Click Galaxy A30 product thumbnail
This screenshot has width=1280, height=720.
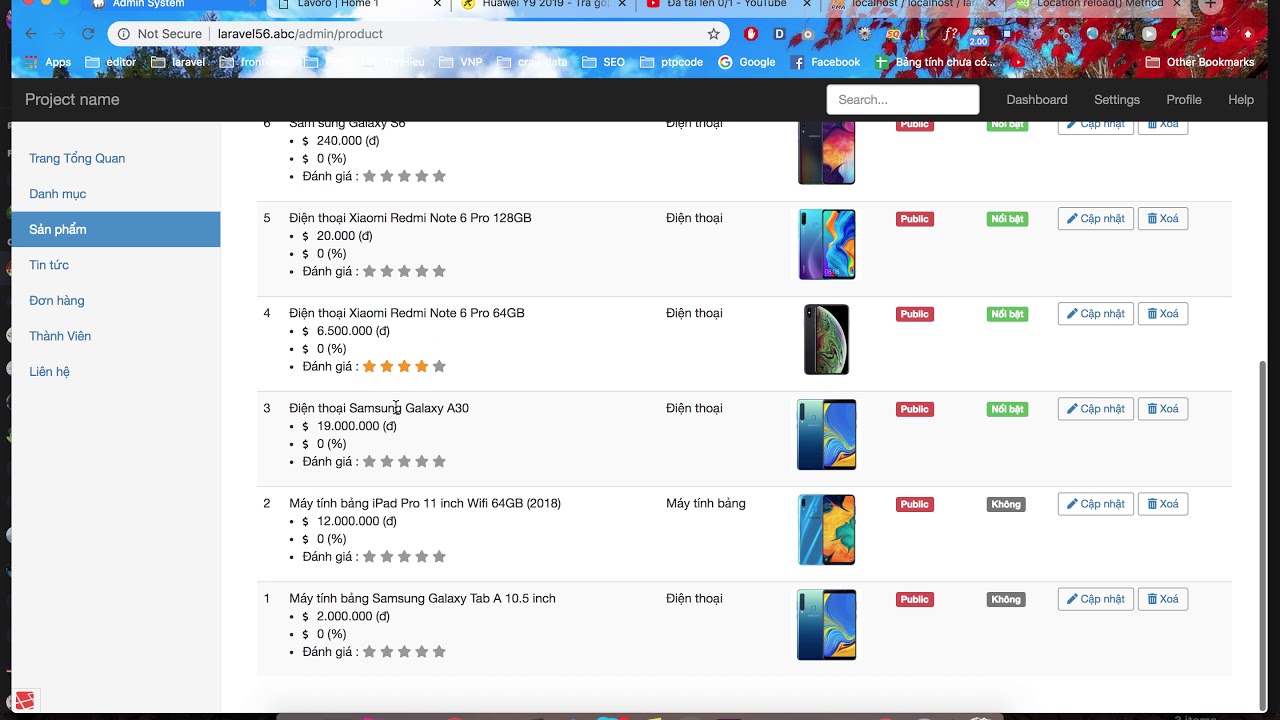(x=826, y=435)
